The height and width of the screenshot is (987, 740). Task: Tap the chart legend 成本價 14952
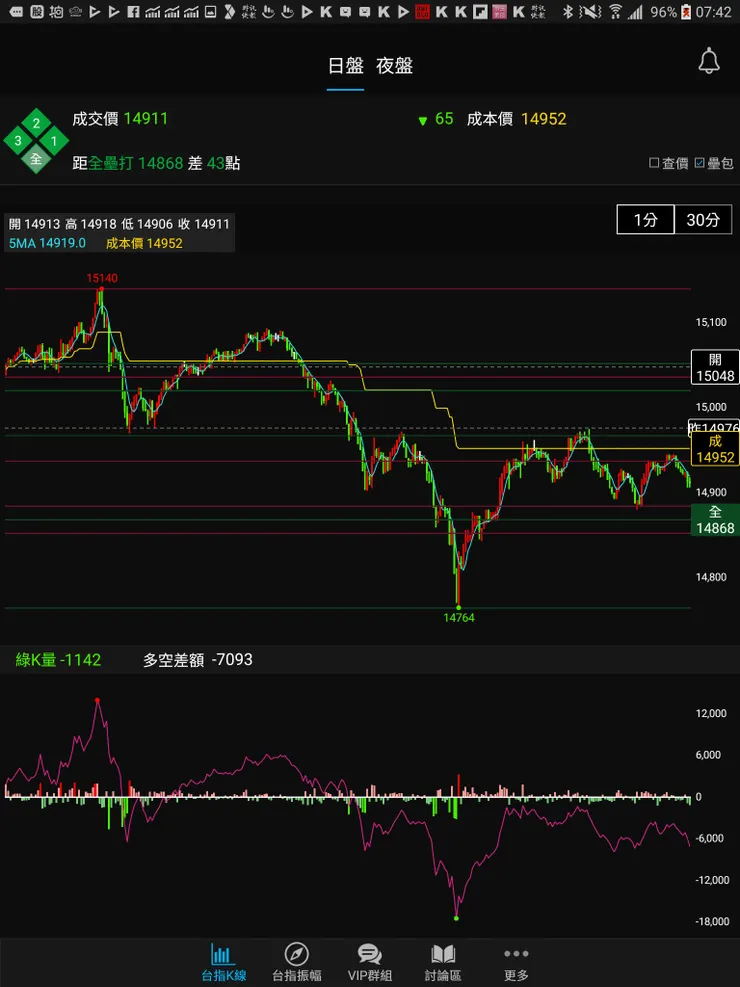pyautogui.click(x=144, y=243)
